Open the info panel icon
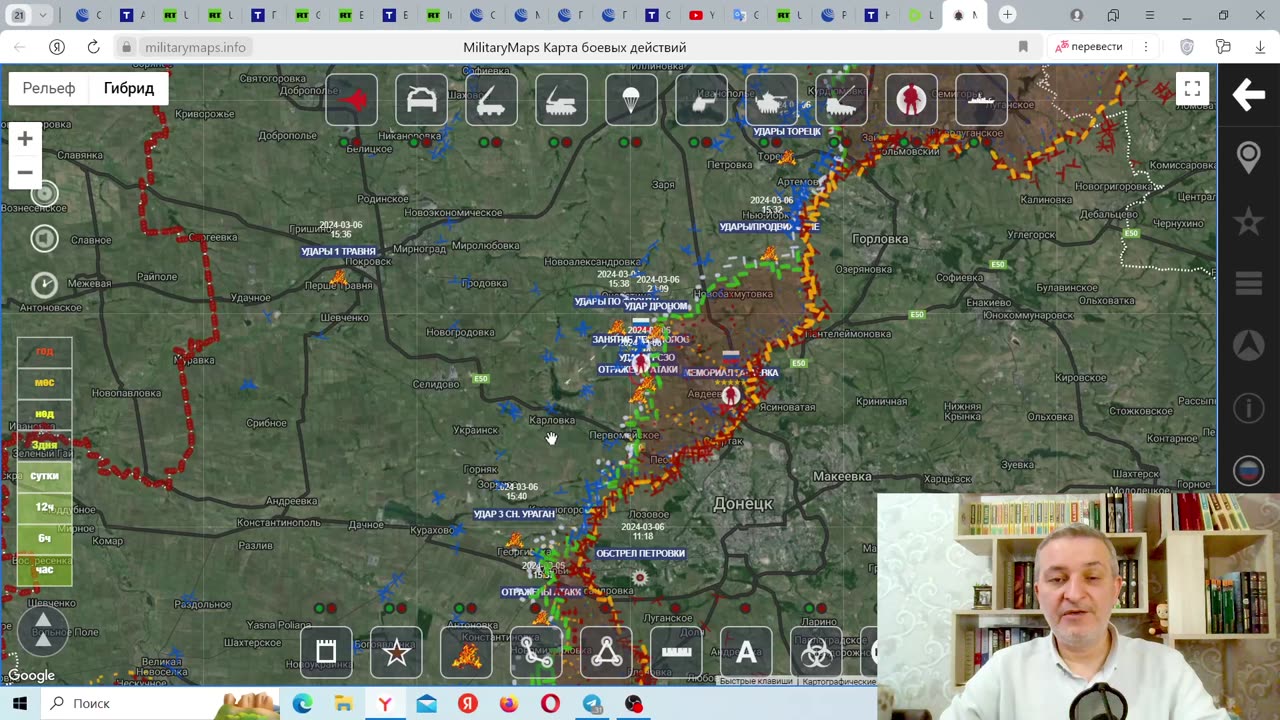 pos(1249,408)
